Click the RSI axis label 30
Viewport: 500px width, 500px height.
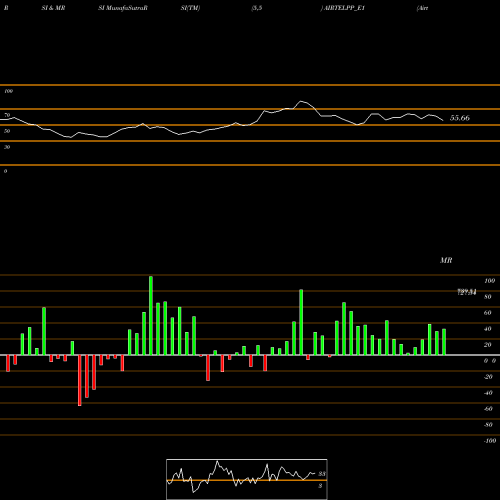7,147
